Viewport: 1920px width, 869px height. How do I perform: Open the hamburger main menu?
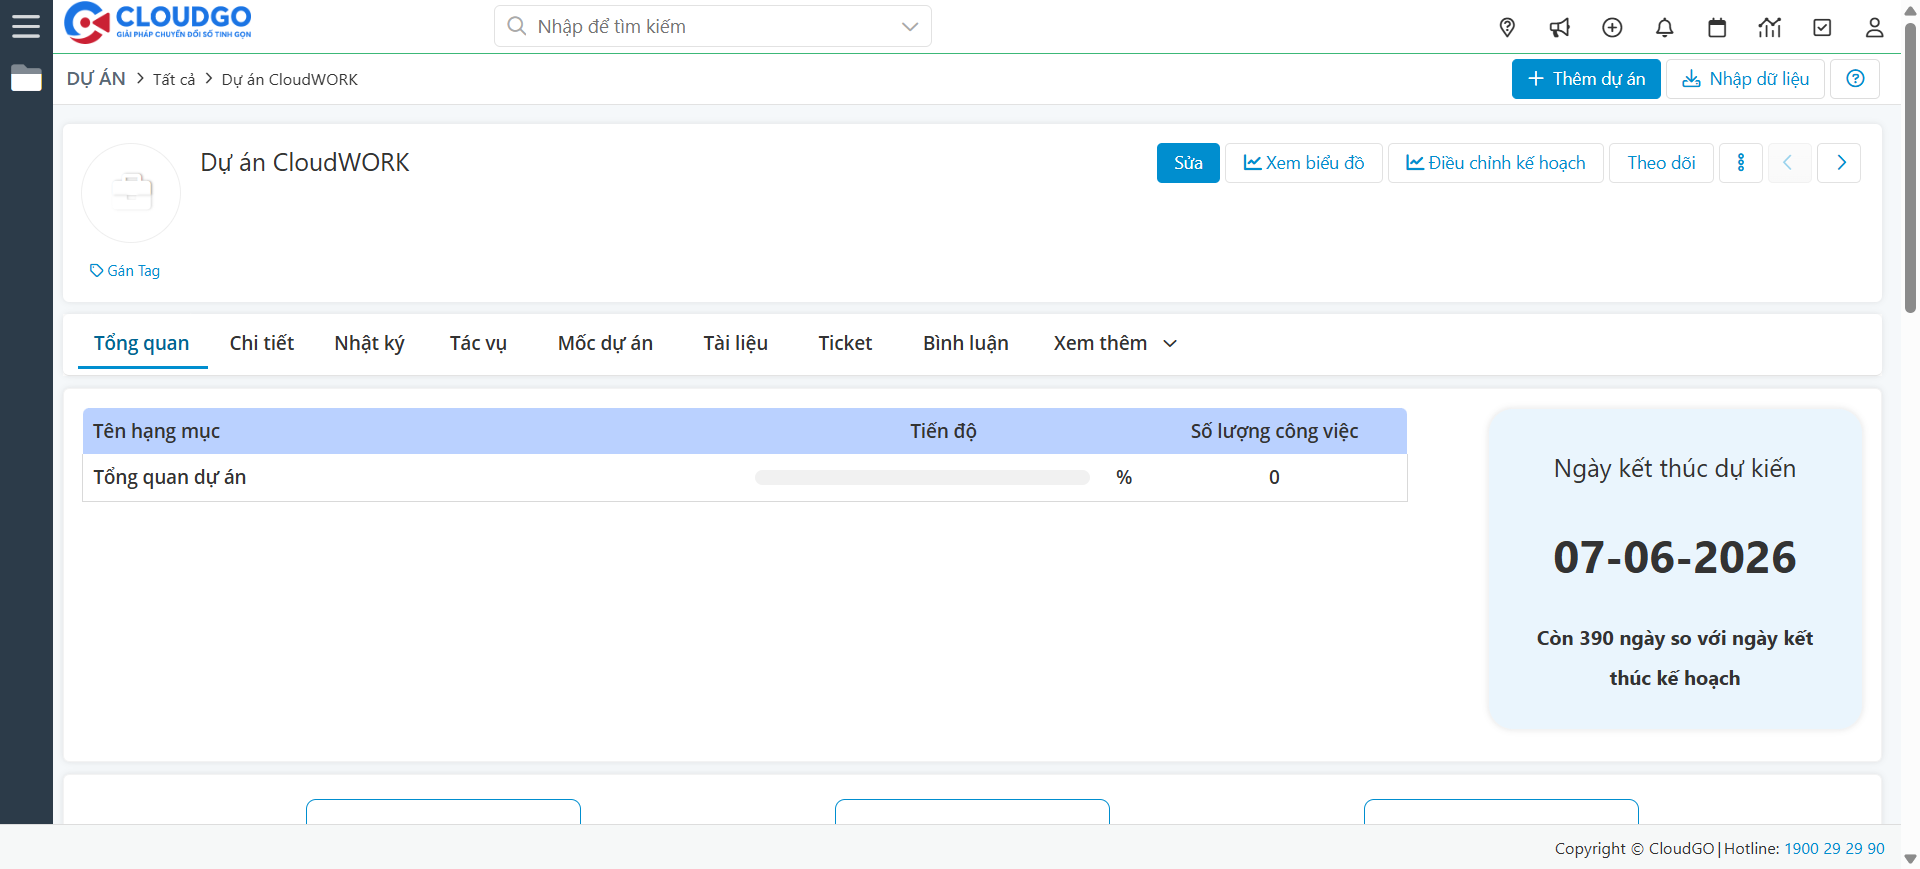(26, 26)
